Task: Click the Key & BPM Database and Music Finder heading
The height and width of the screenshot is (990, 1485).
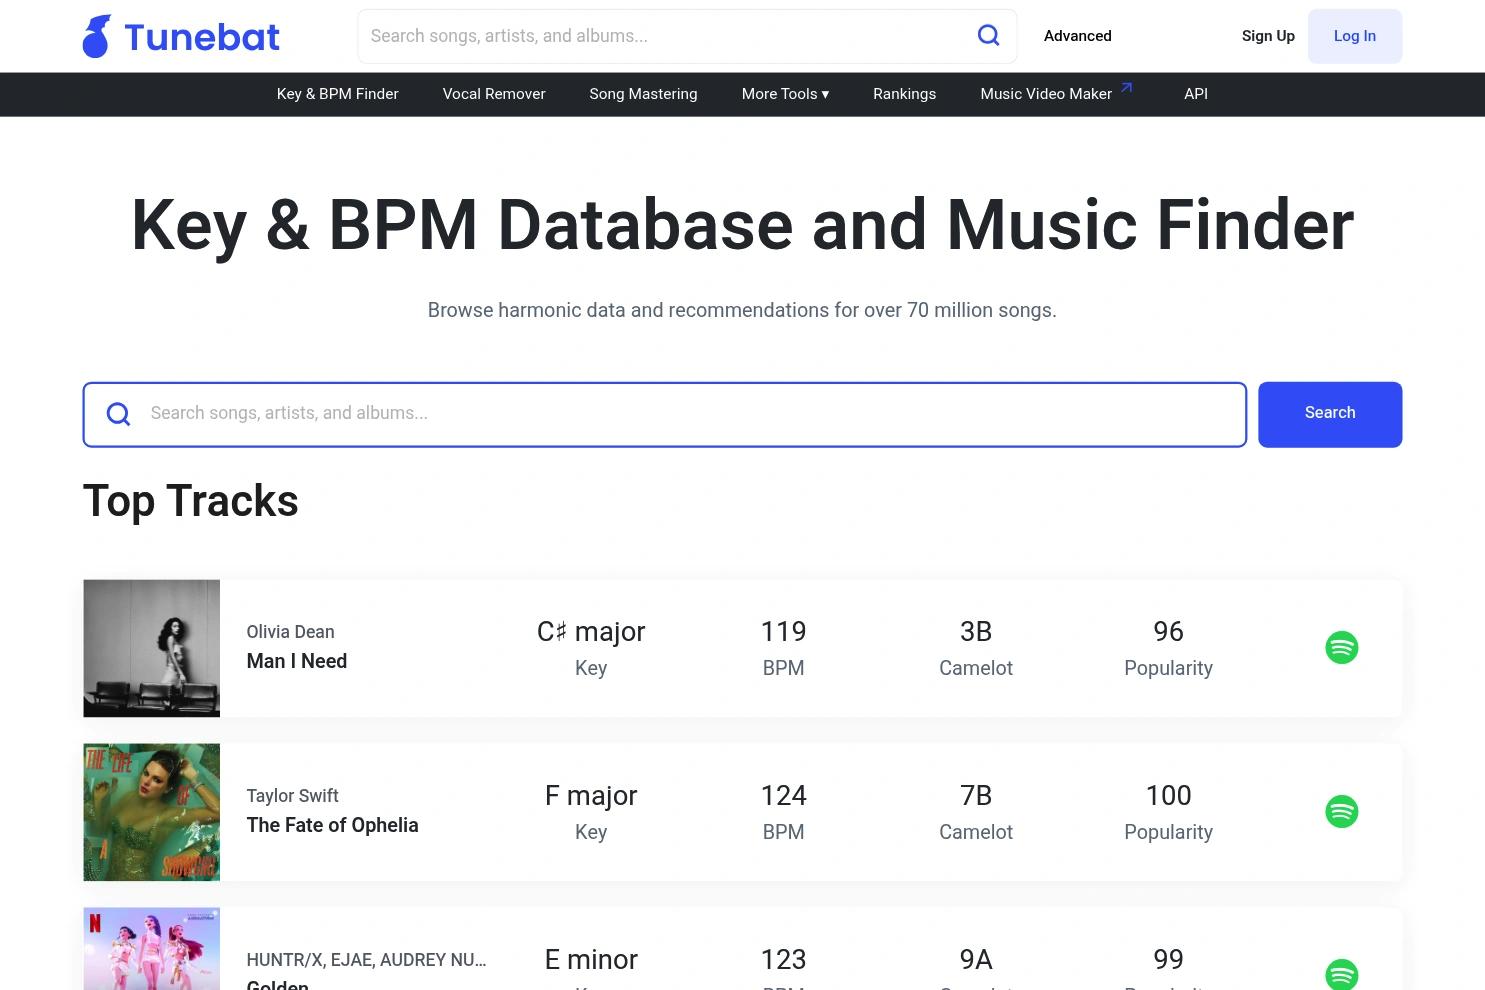Action: 742,226
